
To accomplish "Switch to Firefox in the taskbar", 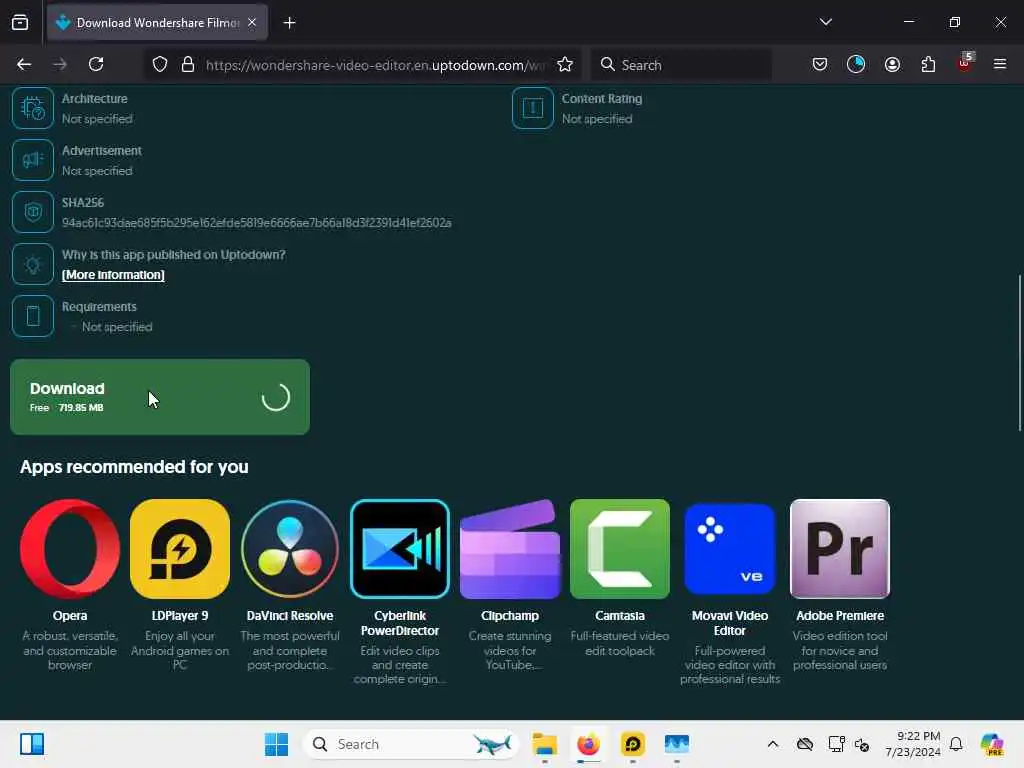I will click(x=588, y=744).
